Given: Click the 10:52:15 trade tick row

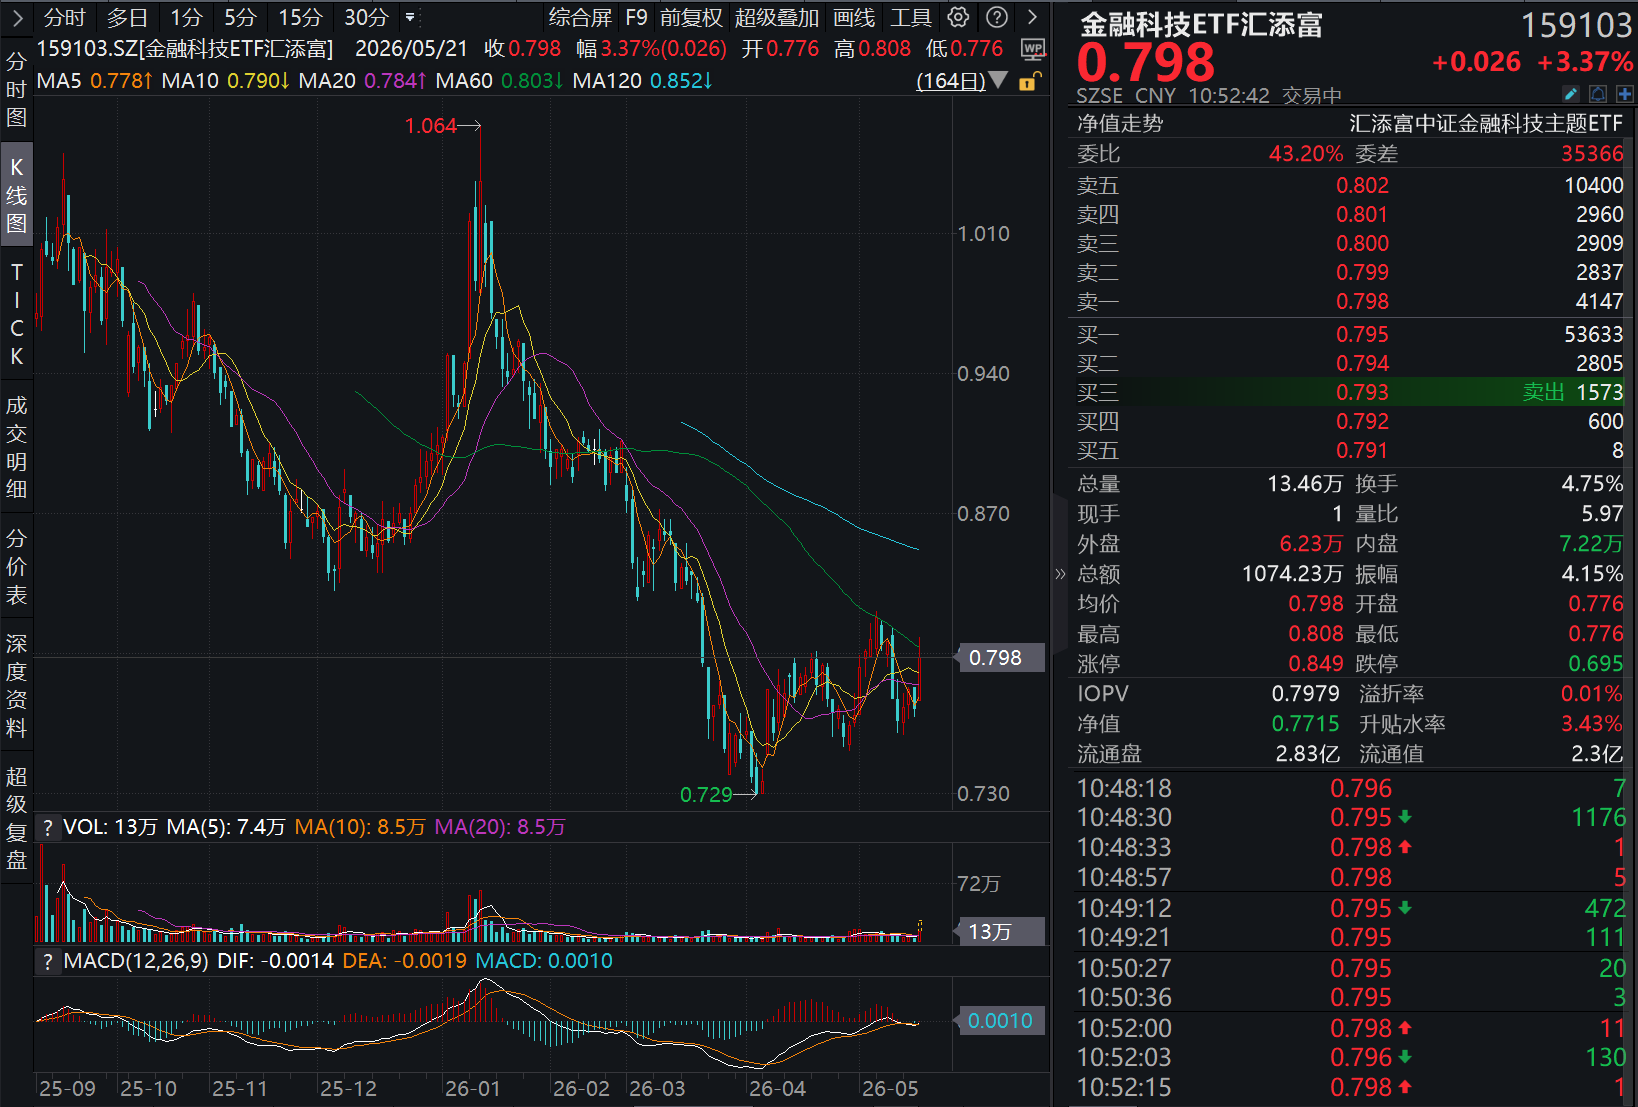Looking at the screenshot, I should [x=1352, y=1087].
